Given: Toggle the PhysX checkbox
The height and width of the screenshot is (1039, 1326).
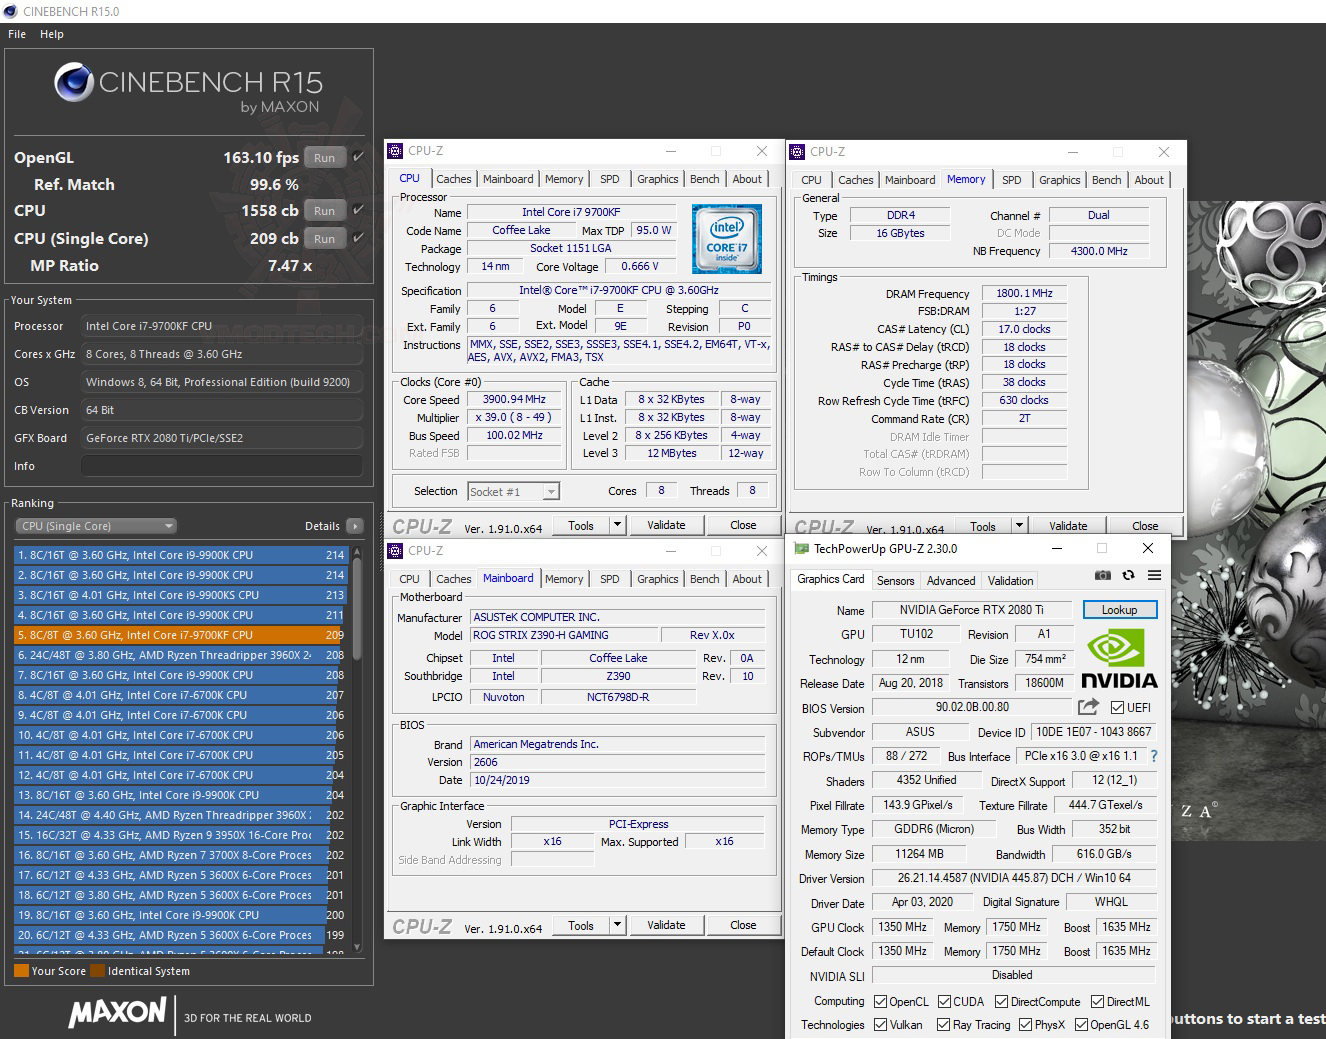Looking at the screenshot, I should click(1025, 1024).
